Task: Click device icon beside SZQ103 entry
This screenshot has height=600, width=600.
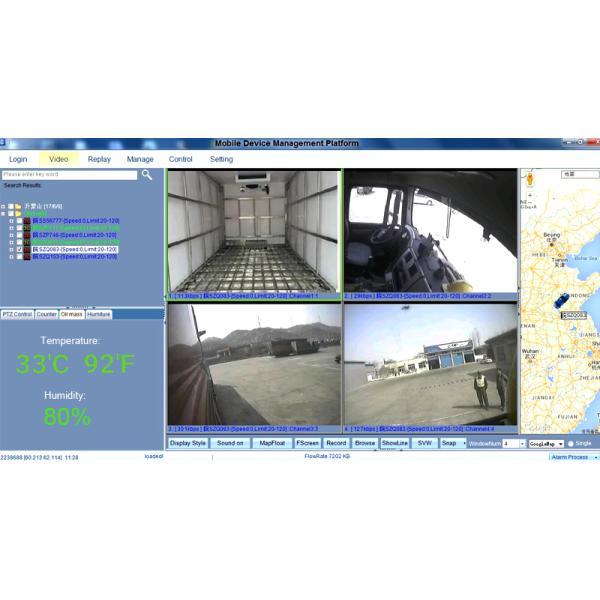Action: click(x=27, y=257)
